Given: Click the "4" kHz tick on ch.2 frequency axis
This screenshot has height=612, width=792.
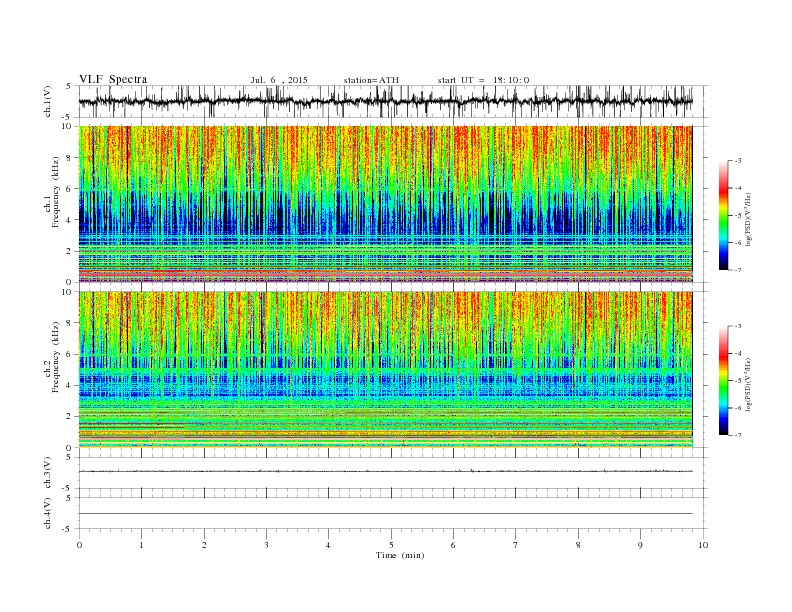Looking at the screenshot, I should [x=70, y=385].
